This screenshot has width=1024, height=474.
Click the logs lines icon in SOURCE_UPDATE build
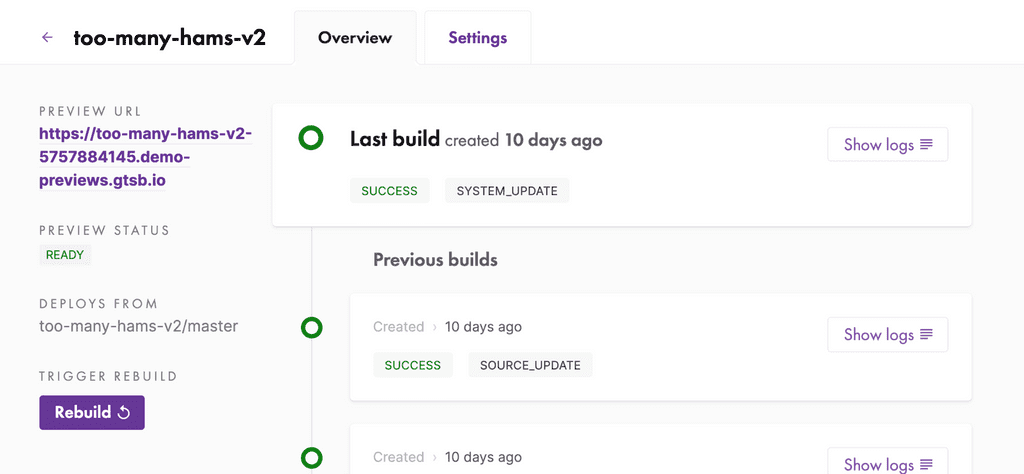[x=926, y=334]
